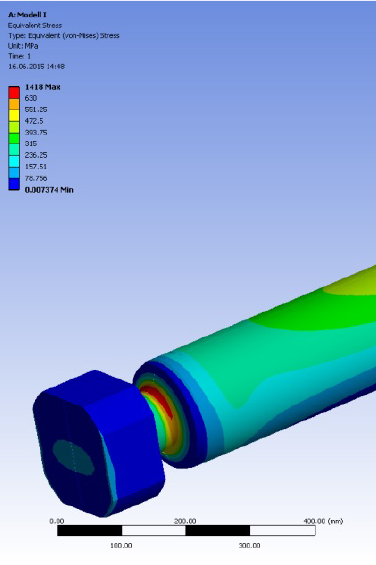Click the '315' legend value
376x565 pixels.
(x=31, y=143)
